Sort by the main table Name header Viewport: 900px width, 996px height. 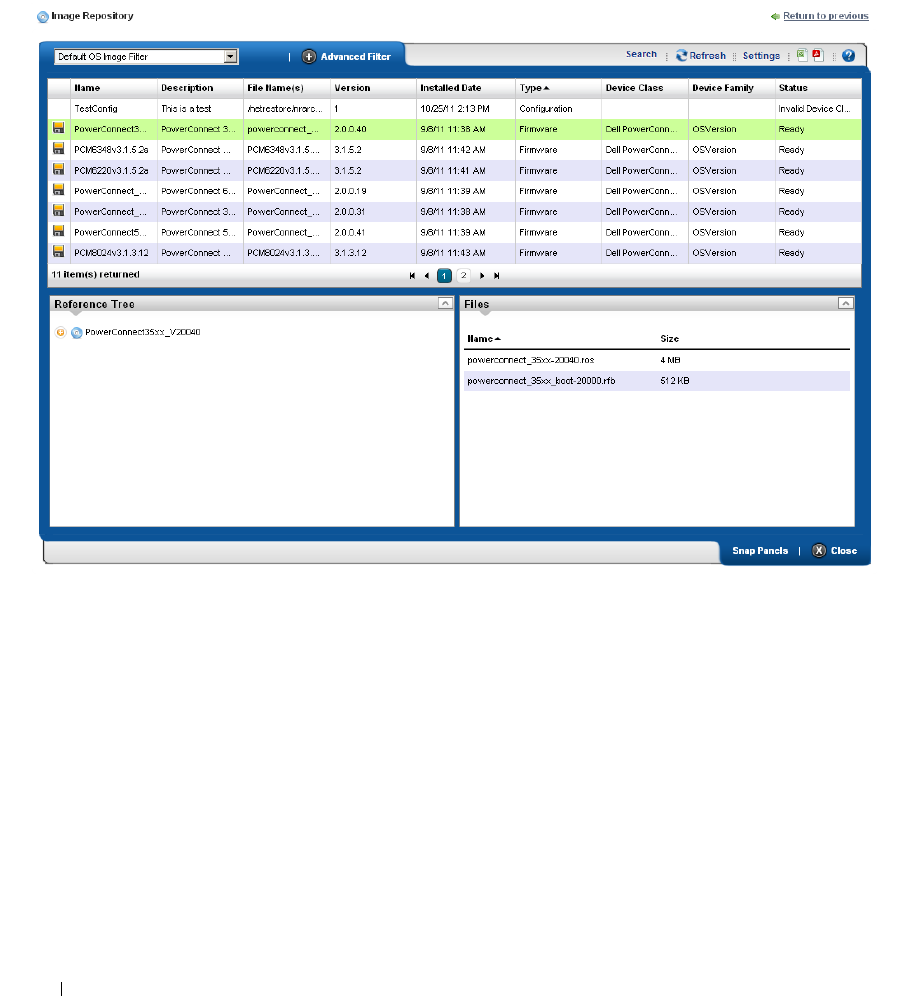point(87,88)
